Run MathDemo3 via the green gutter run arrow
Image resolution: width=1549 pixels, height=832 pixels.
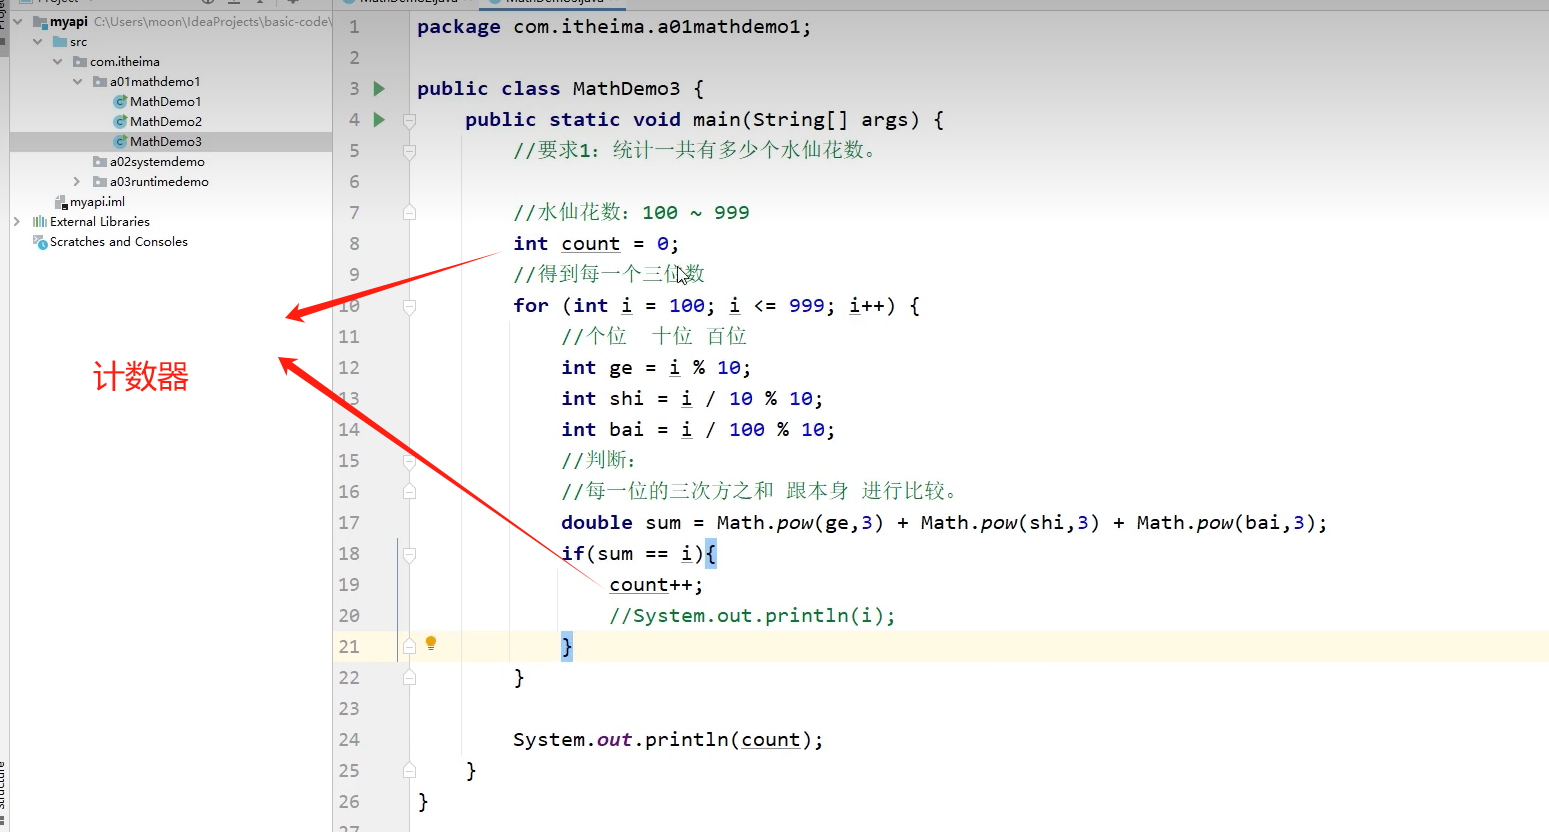(x=377, y=88)
